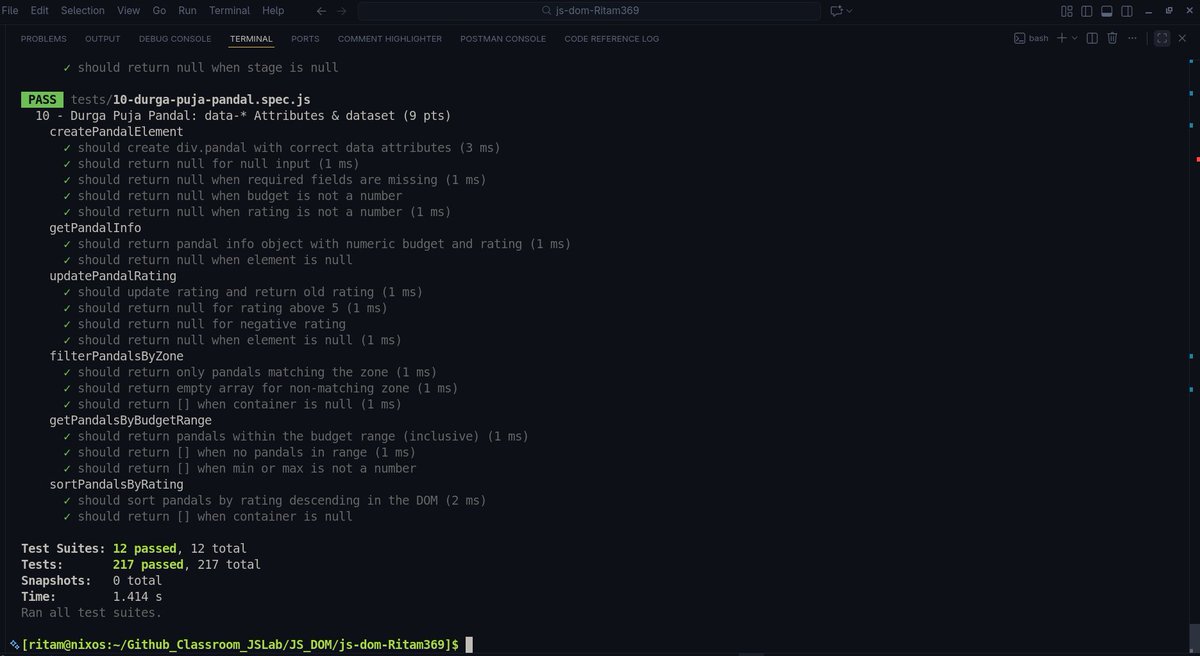Viewport: 1200px width, 656px height.
Task: Click 'Snapshots: 0 total' line
Action: point(91,580)
